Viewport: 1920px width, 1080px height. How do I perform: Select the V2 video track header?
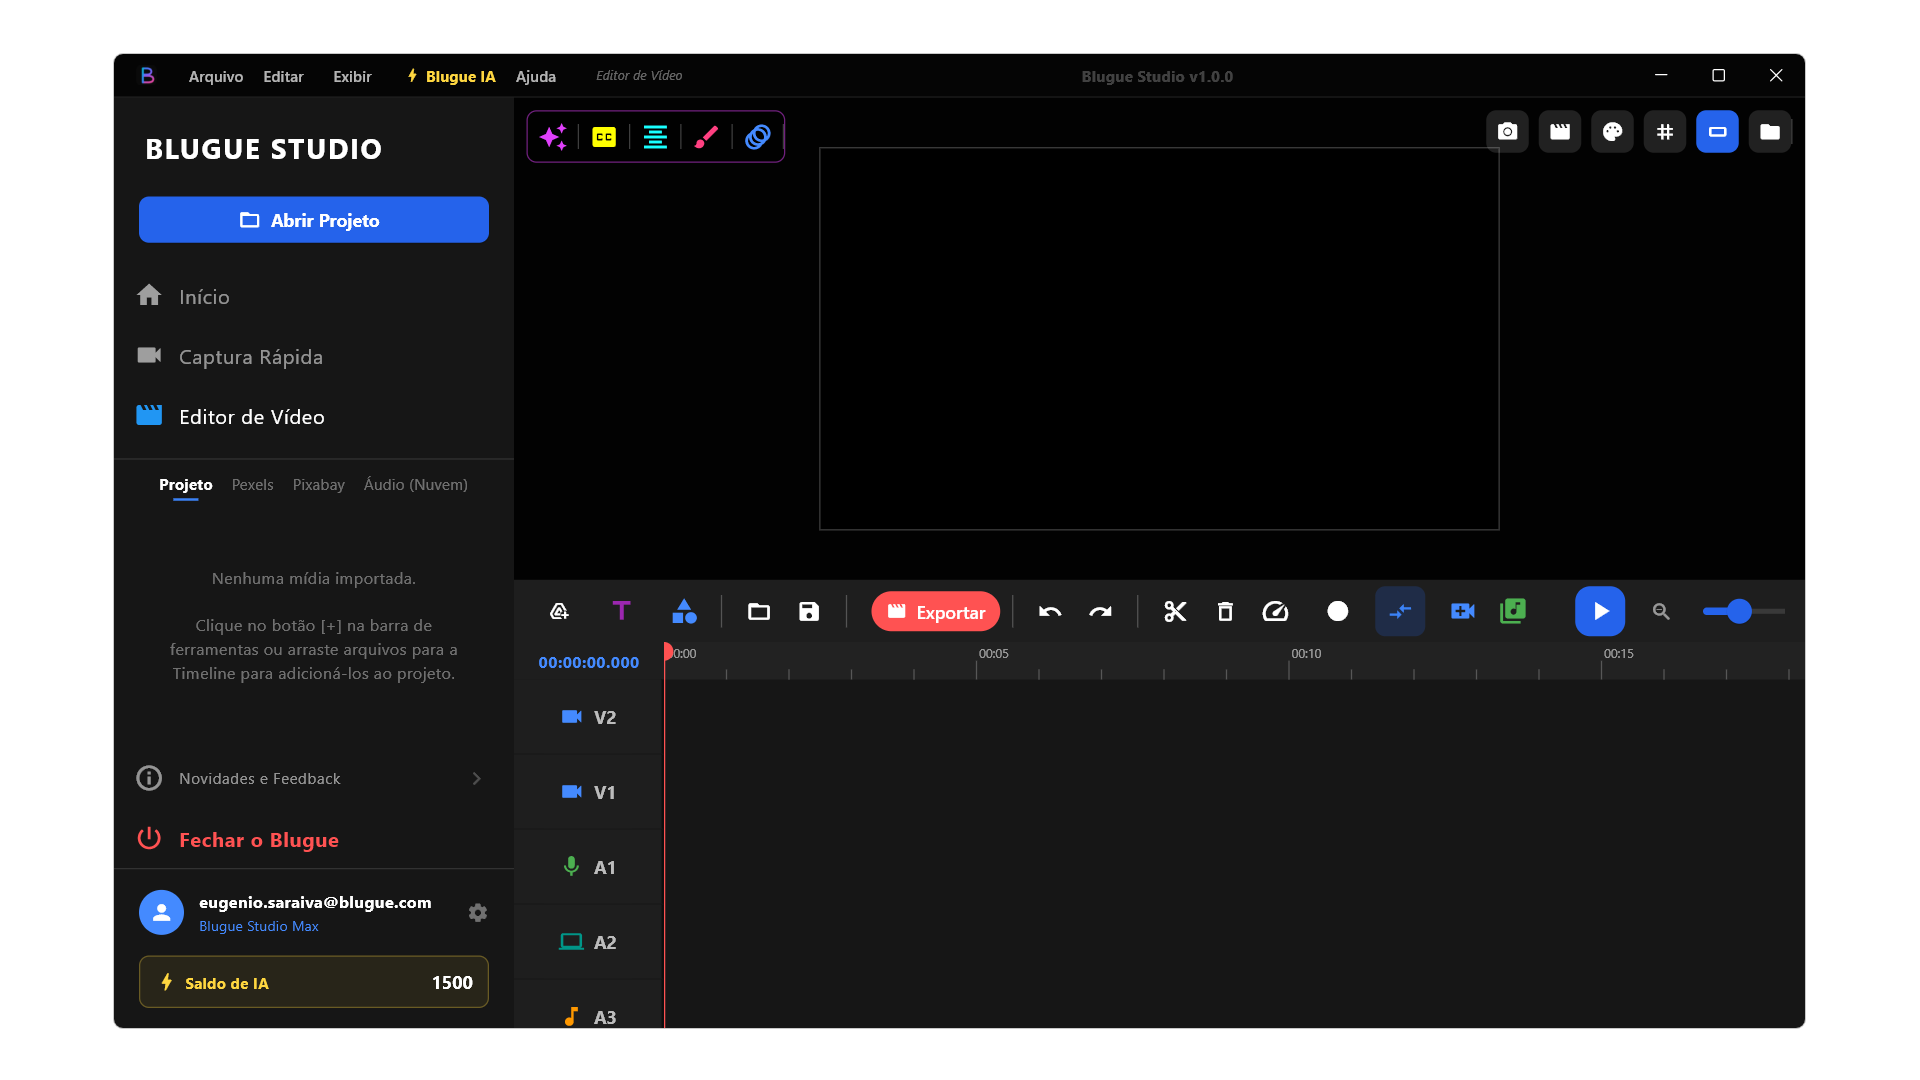pos(588,717)
